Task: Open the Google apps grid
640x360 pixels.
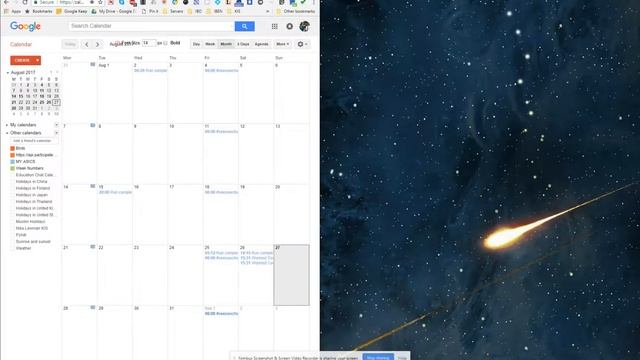Action: click(x=275, y=26)
